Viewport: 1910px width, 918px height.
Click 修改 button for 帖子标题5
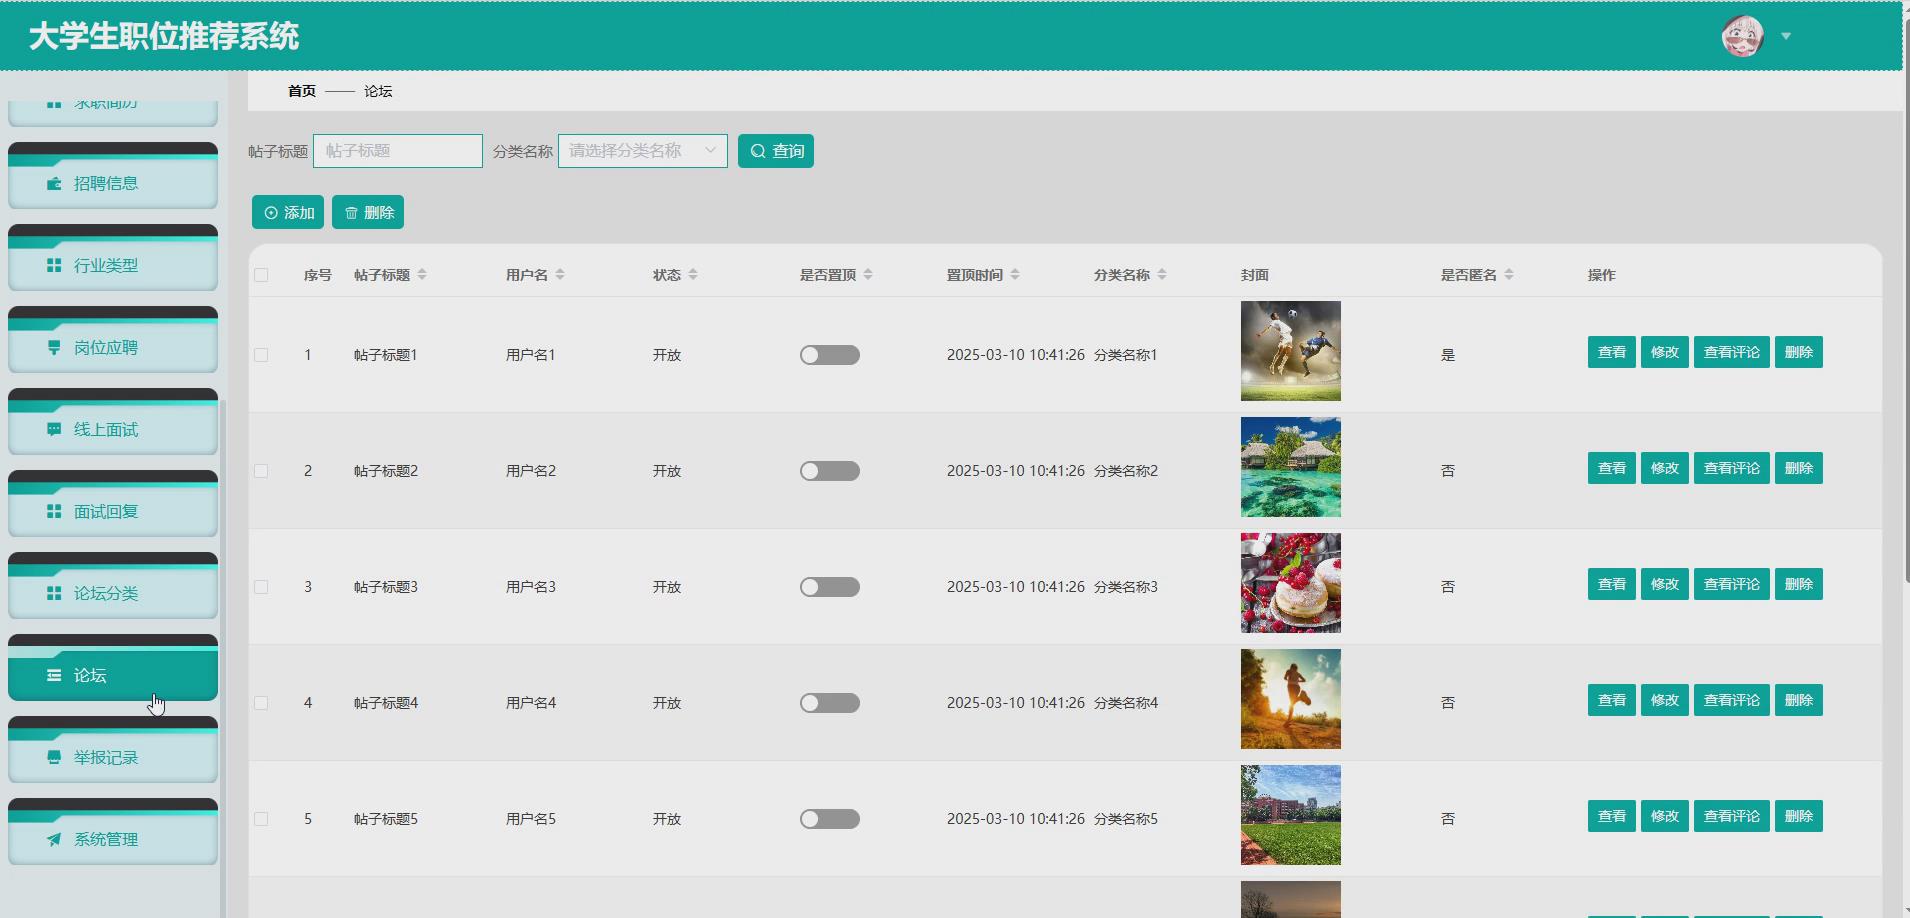[x=1665, y=816]
